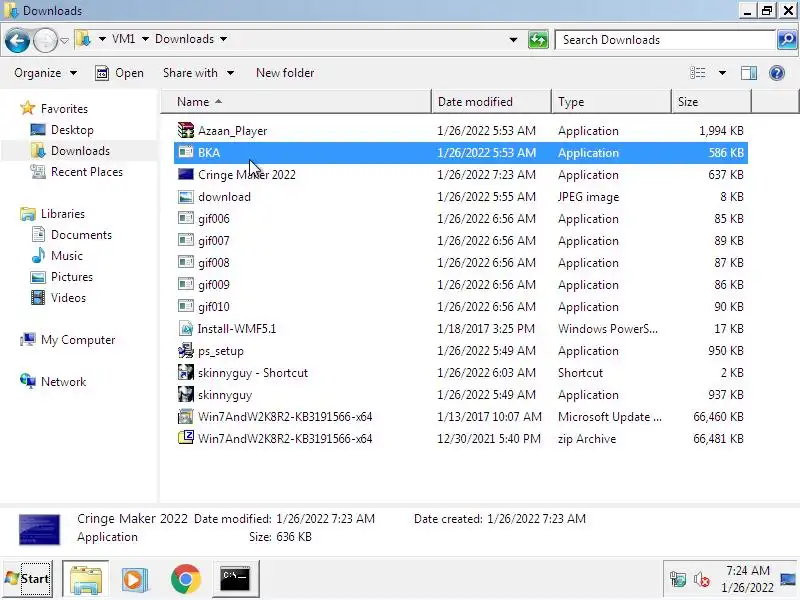Screen dimensions: 800x600
Task: Select the skinnyguy application icon
Action: [186, 394]
